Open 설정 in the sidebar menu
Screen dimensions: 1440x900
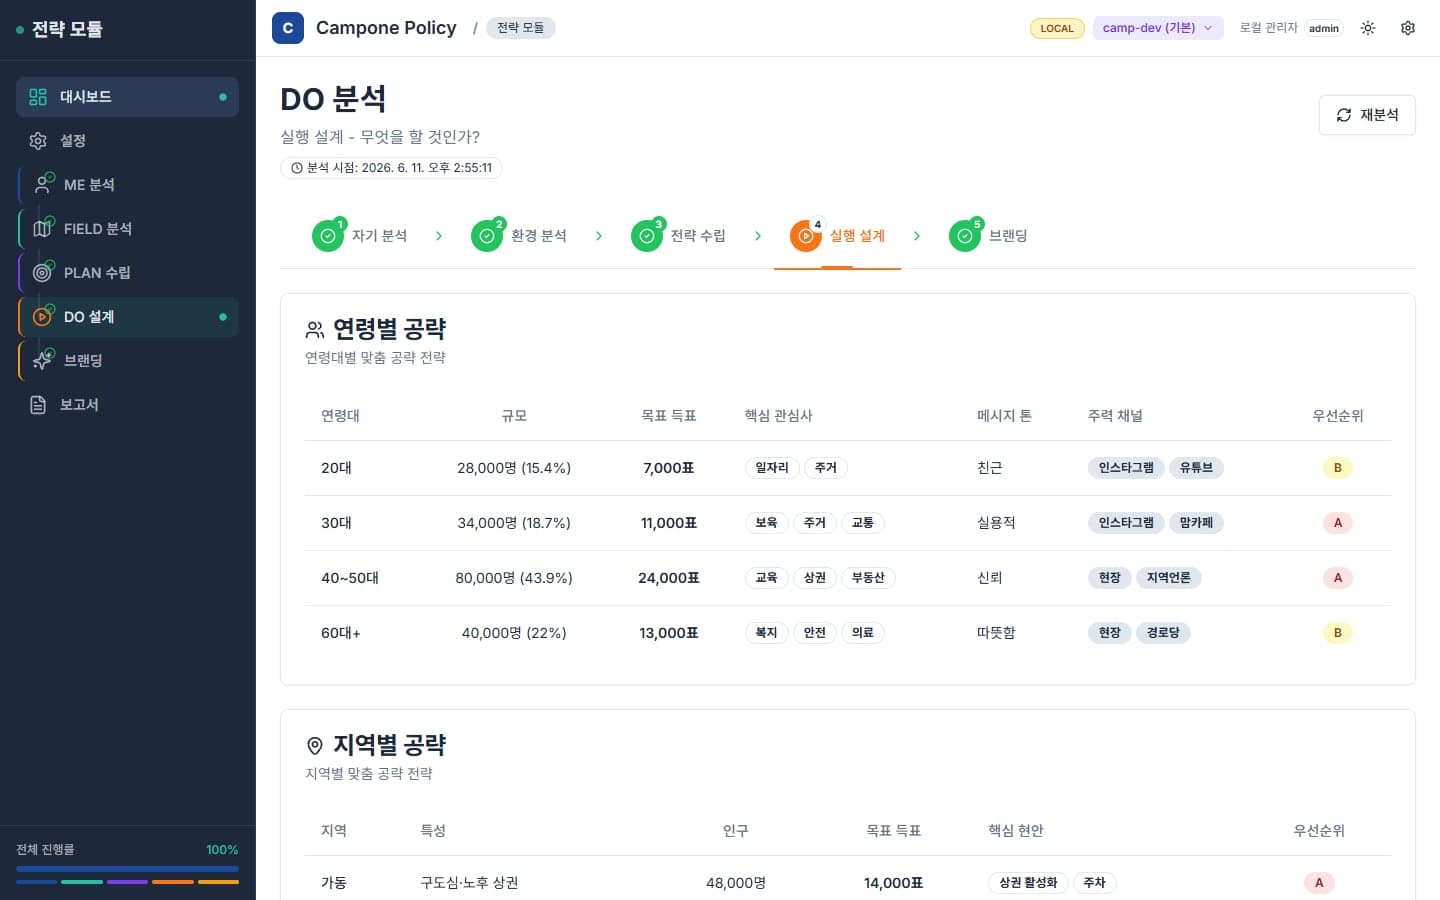[128, 141]
